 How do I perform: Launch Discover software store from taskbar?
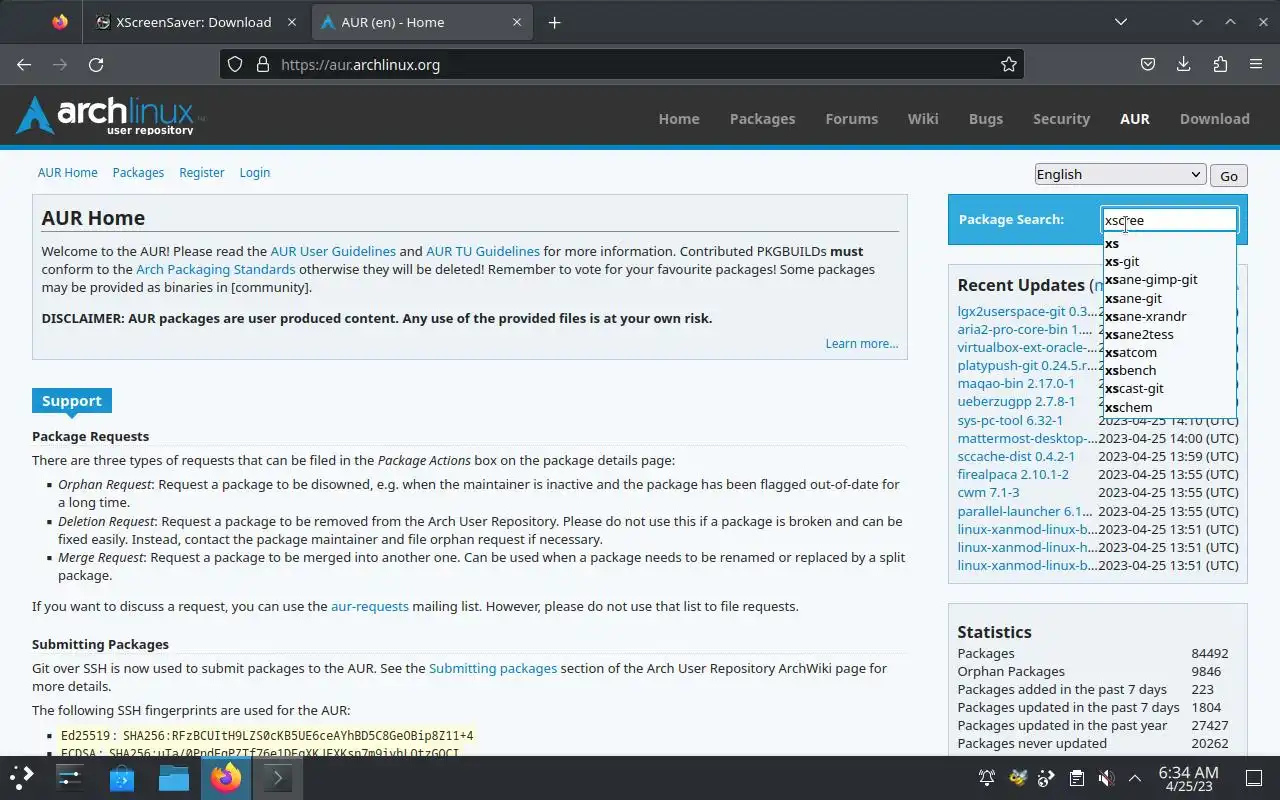122,777
